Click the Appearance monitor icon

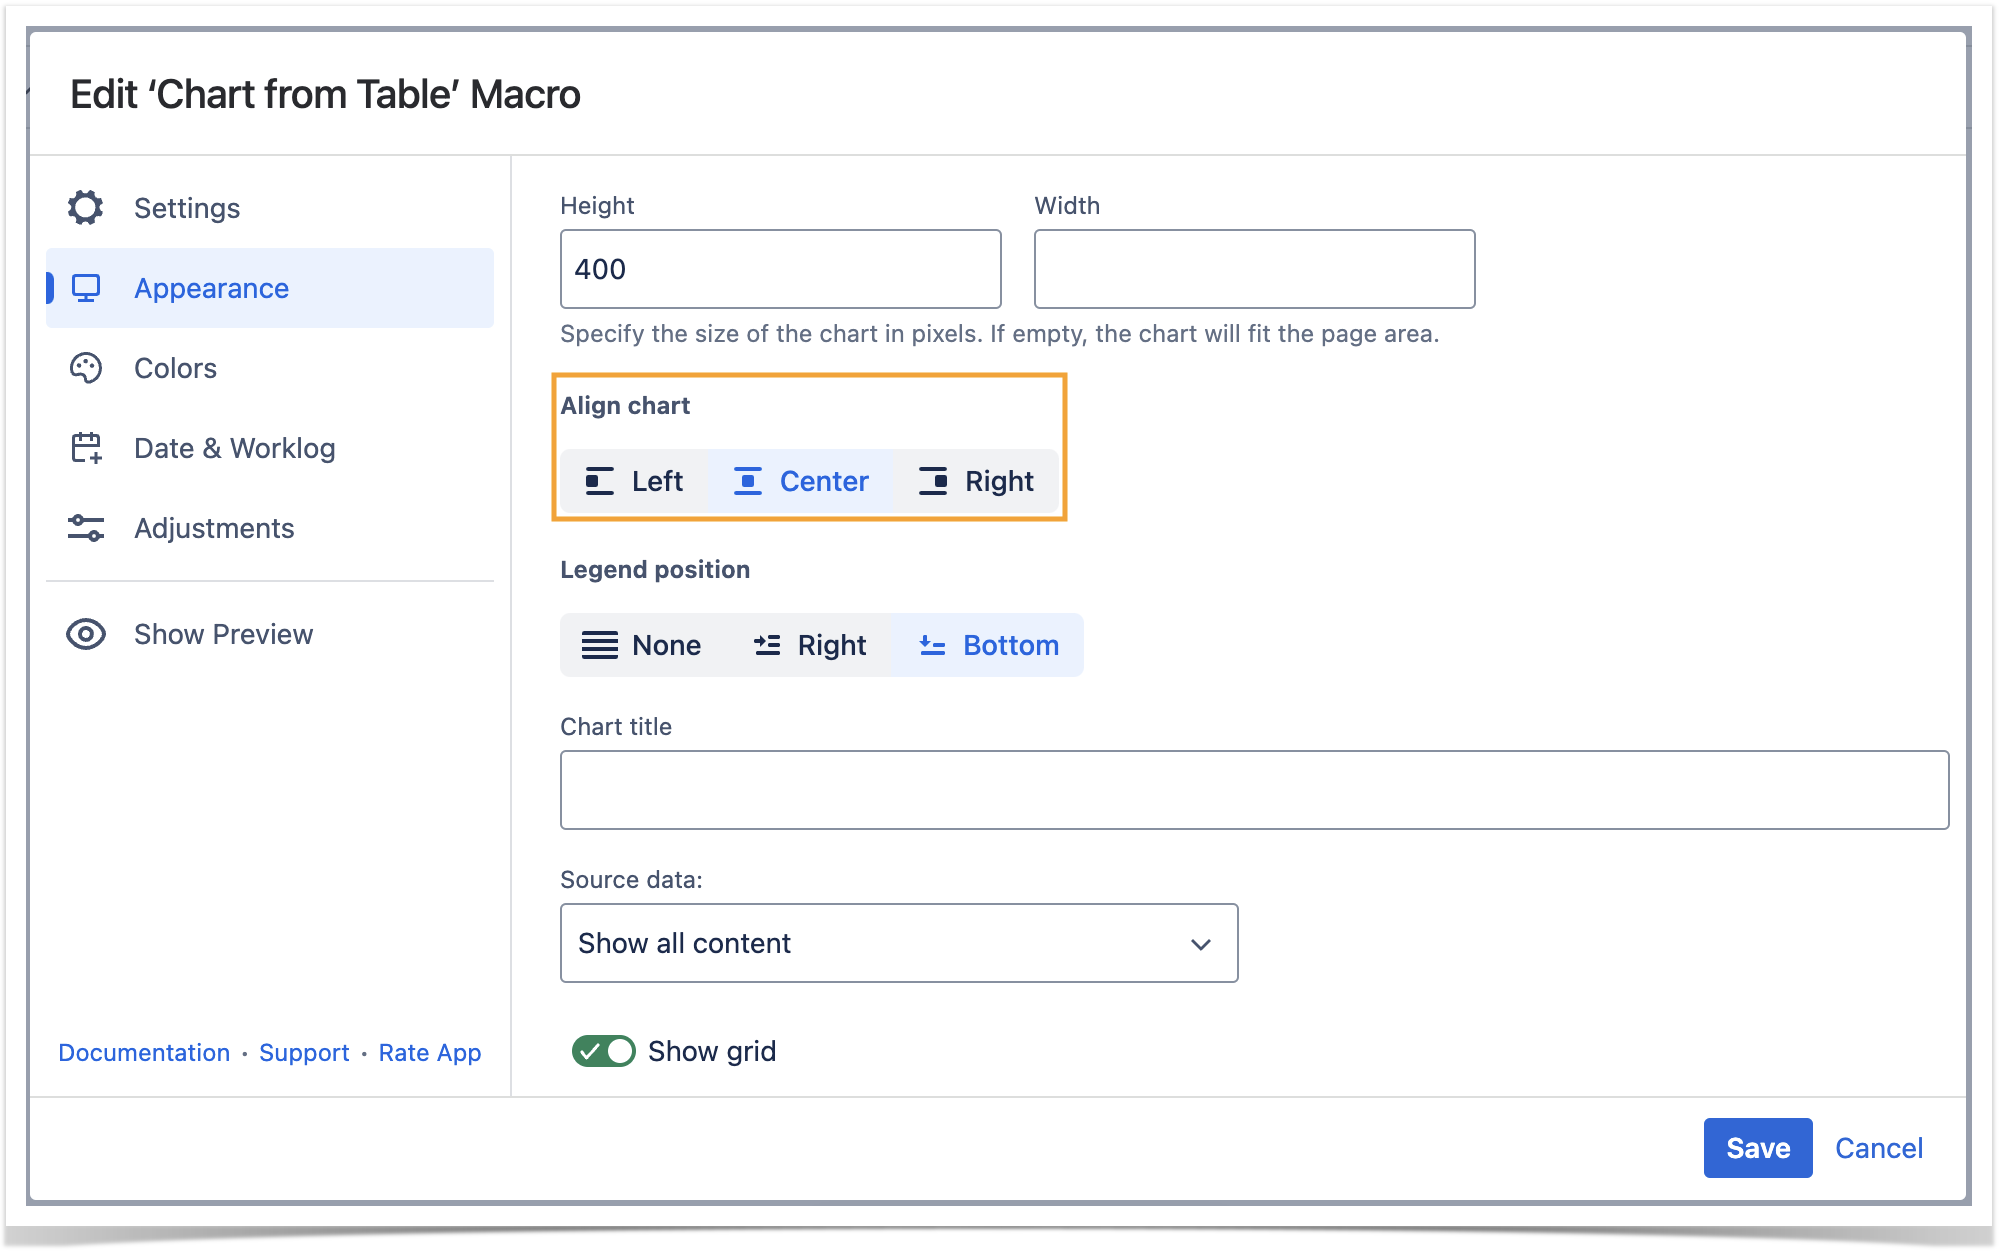click(86, 288)
